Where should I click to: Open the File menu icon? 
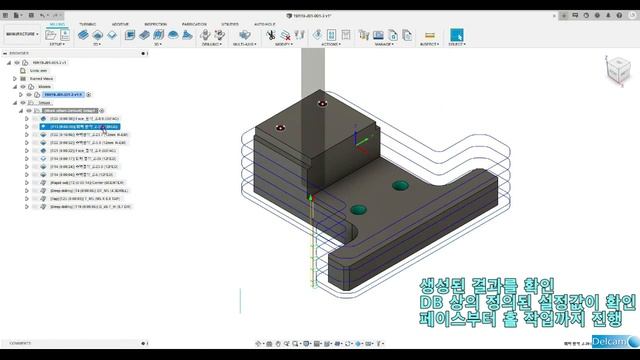[x=17, y=16]
